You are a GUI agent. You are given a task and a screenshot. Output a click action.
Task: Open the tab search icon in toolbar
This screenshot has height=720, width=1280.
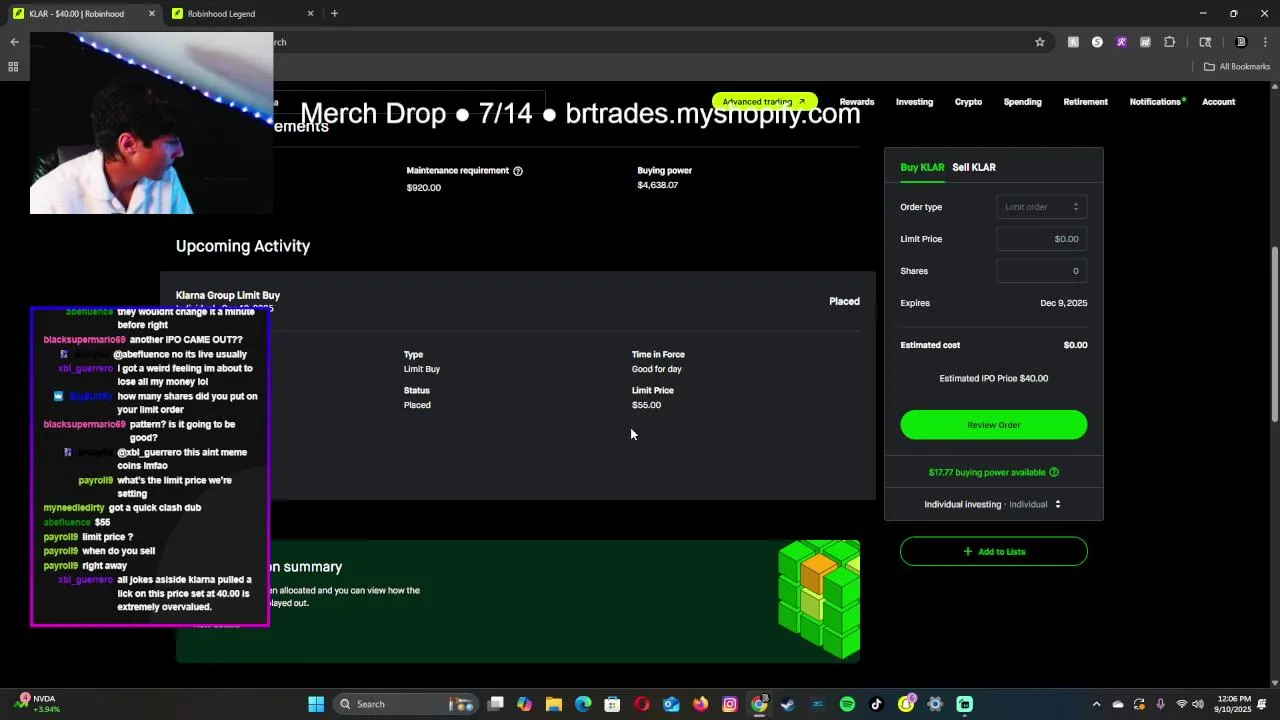click(x=1205, y=42)
